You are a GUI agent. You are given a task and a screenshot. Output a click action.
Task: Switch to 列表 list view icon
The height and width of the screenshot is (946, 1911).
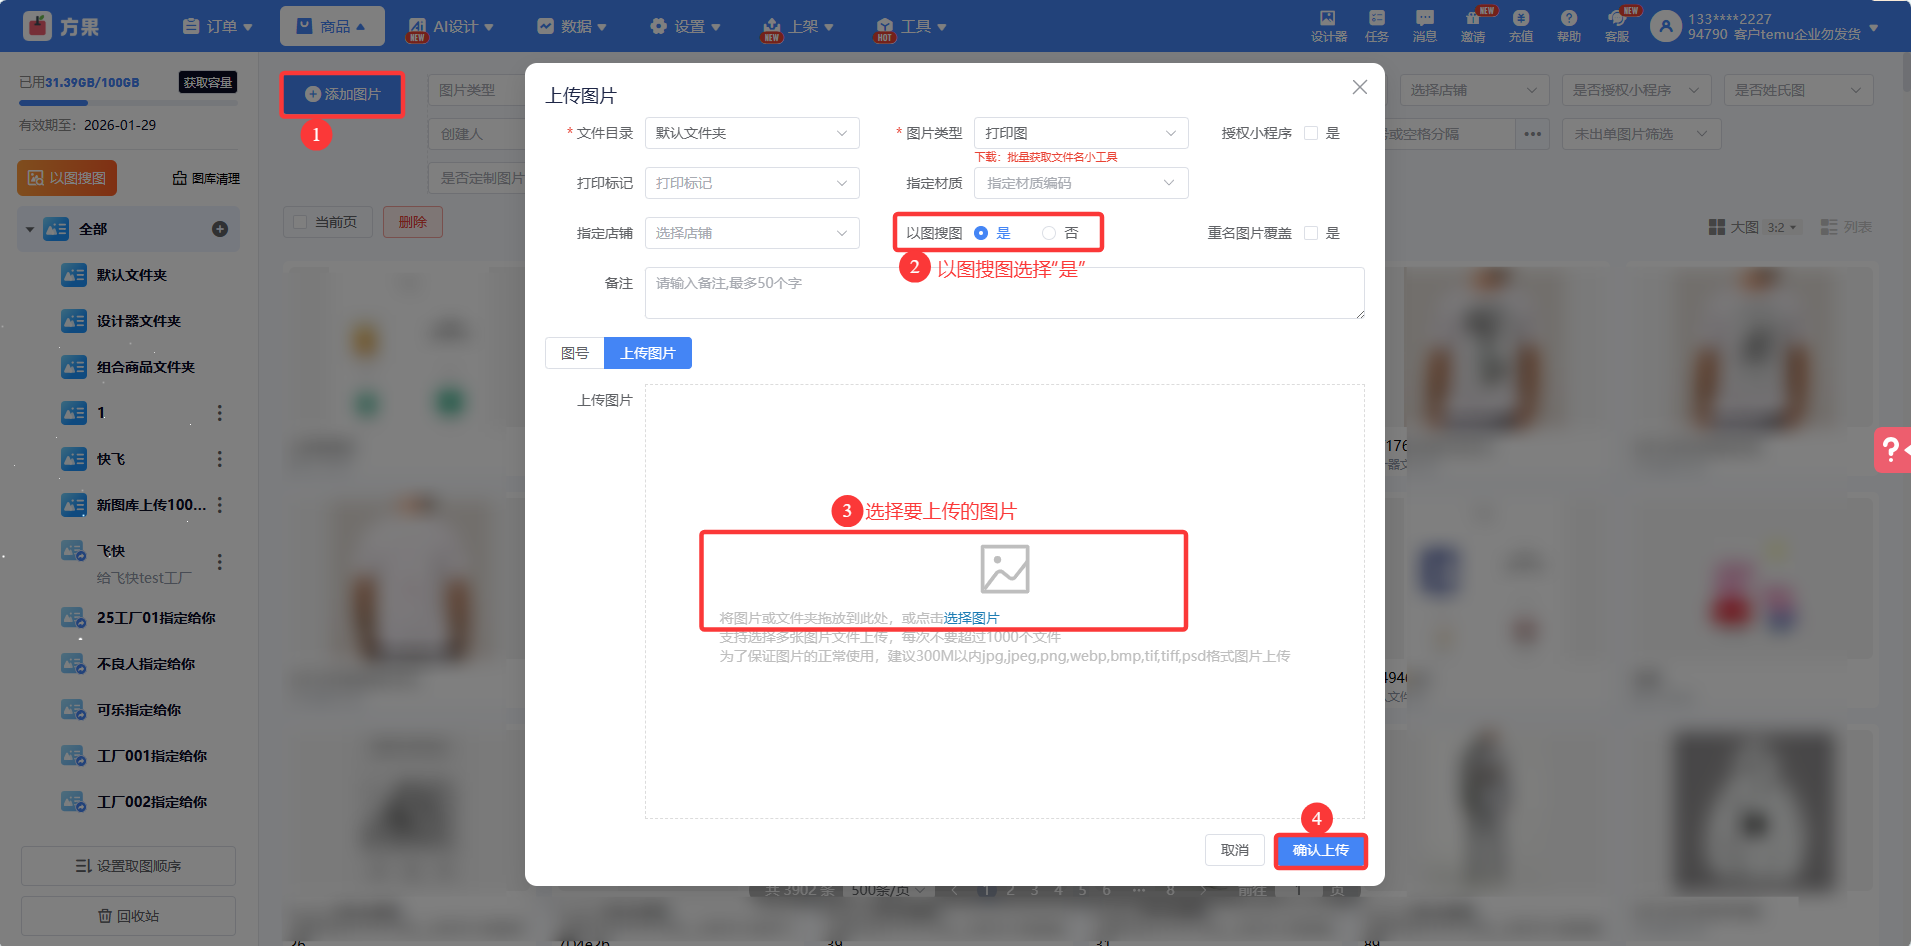click(x=1829, y=227)
